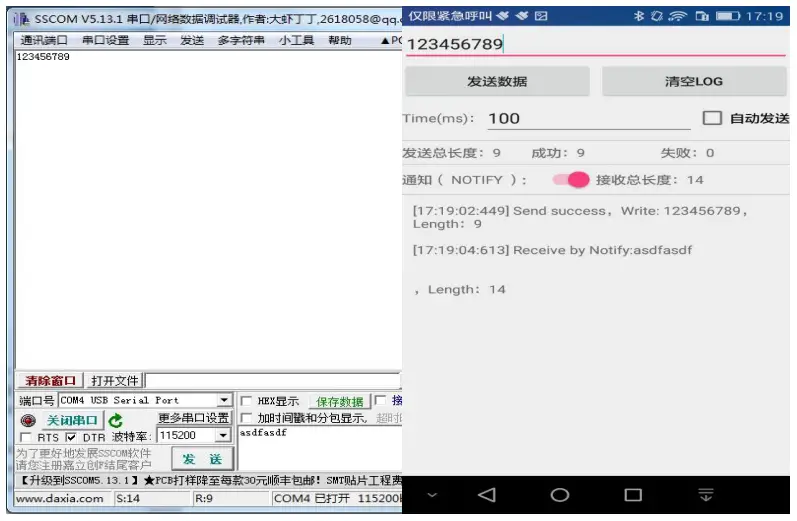797x521 pixels.
Task: Click the SSCOM app icon in title bar
Action: [x=21, y=19]
